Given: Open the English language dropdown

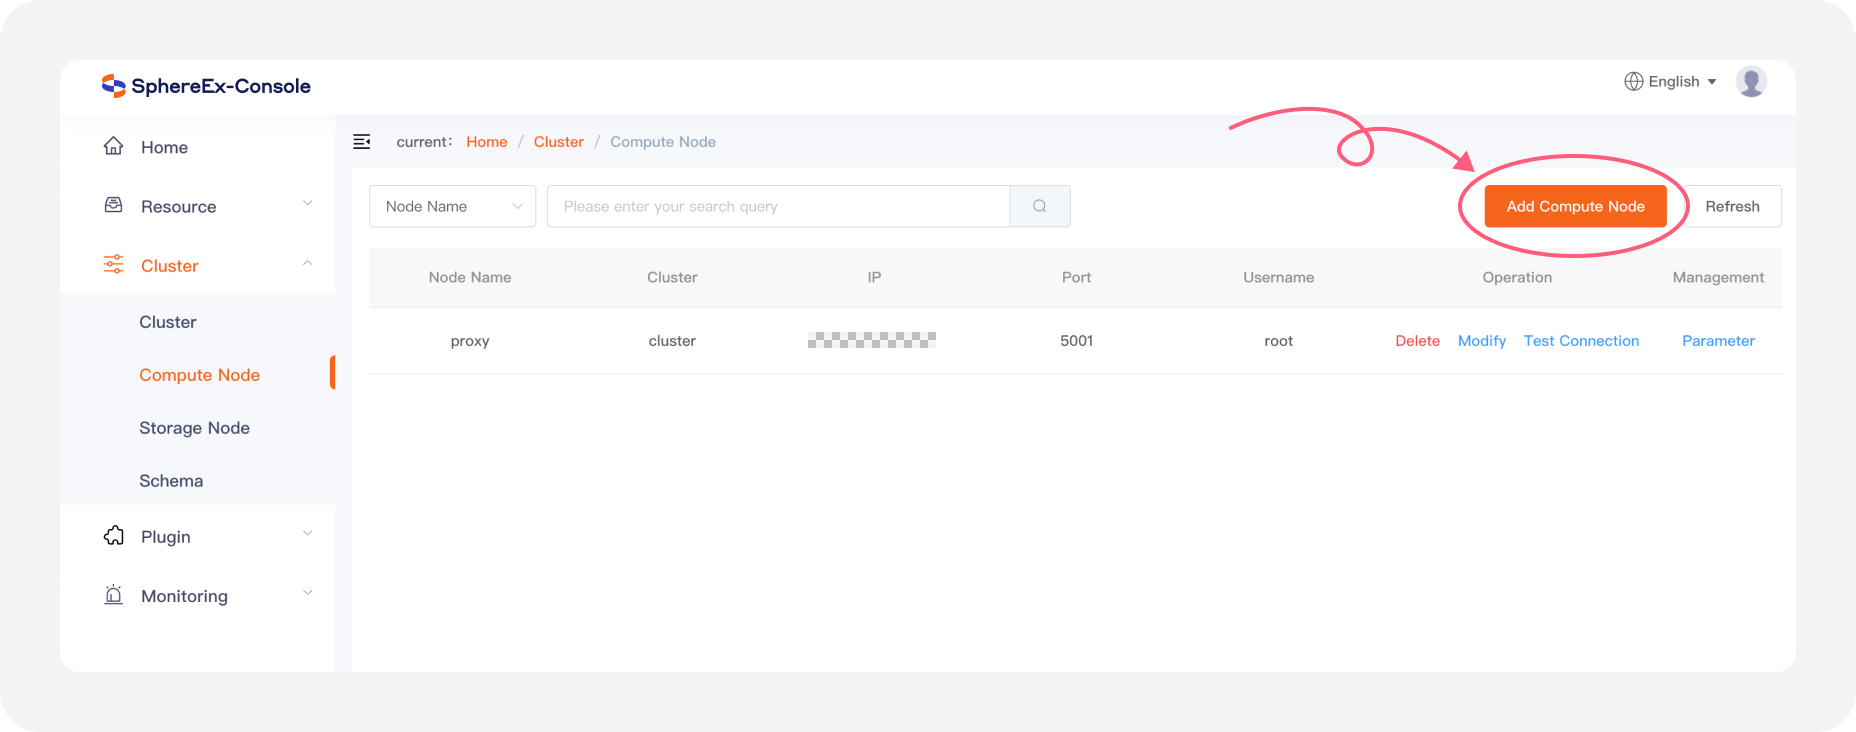Looking at the screenshot, I should (x=1670, y=82).
